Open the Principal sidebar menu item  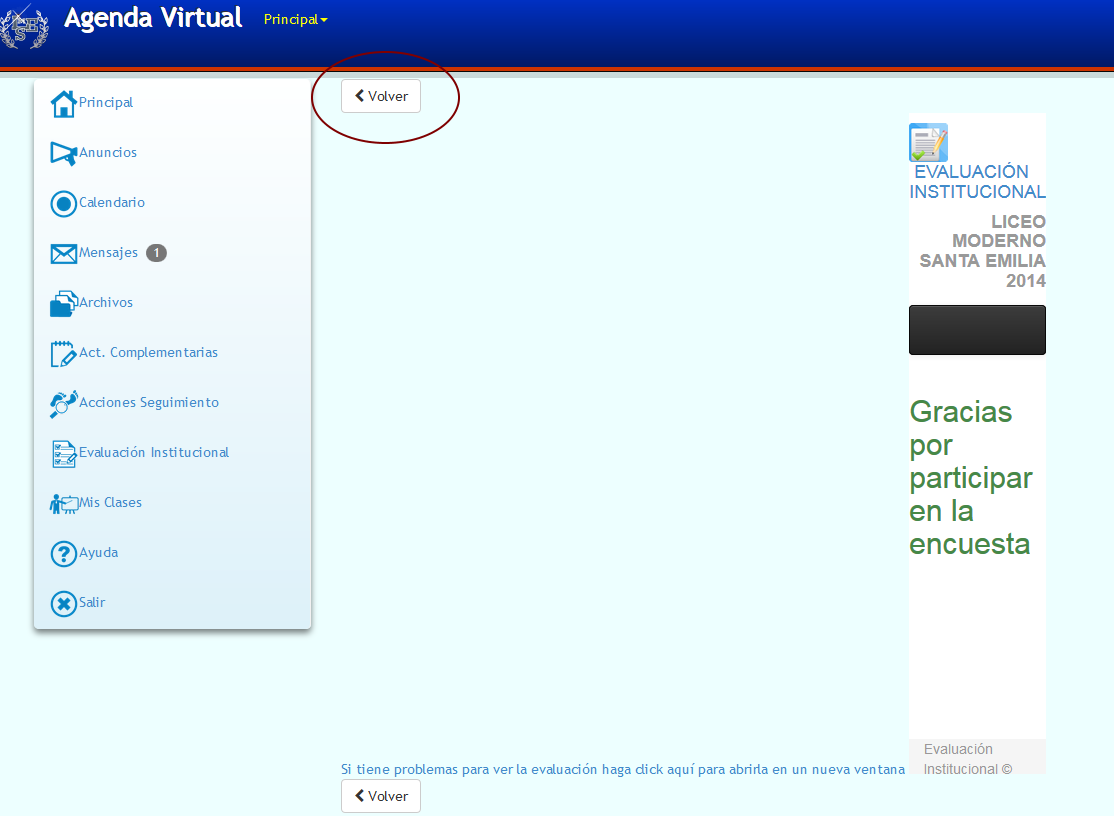tap(106, 102)
